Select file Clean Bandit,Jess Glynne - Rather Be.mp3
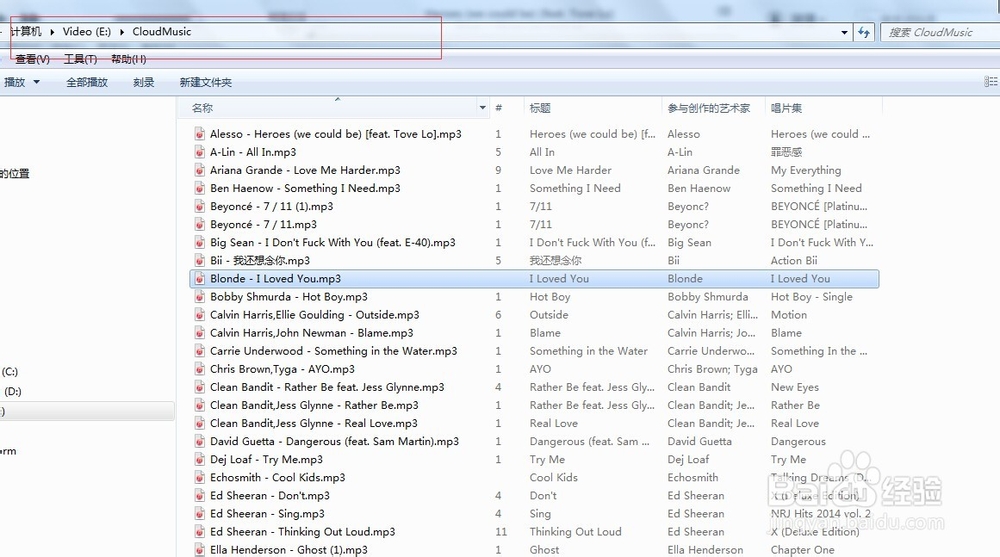 314,405
